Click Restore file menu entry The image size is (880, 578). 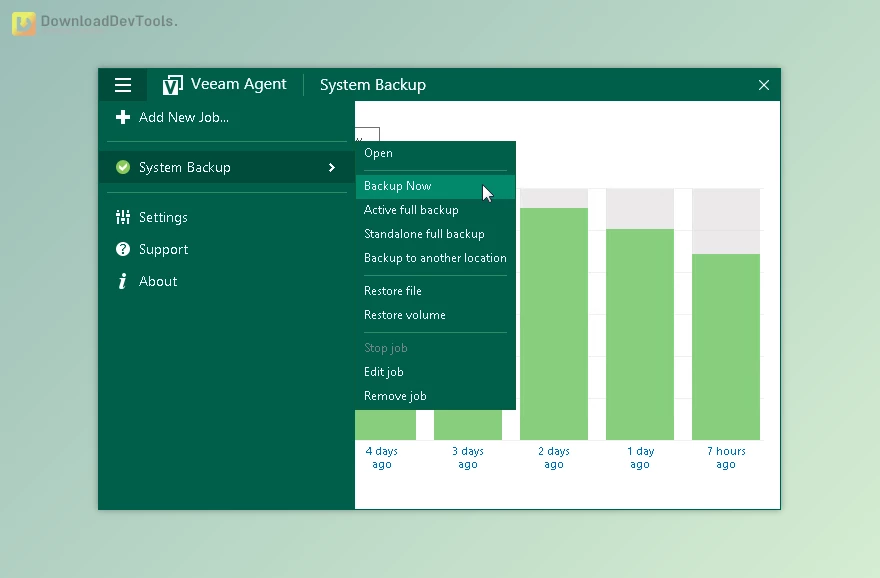393,291
